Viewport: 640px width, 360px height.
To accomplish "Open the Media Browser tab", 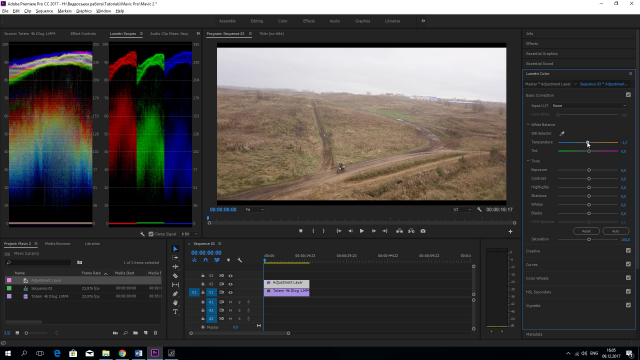I will [x=58, y=244].
